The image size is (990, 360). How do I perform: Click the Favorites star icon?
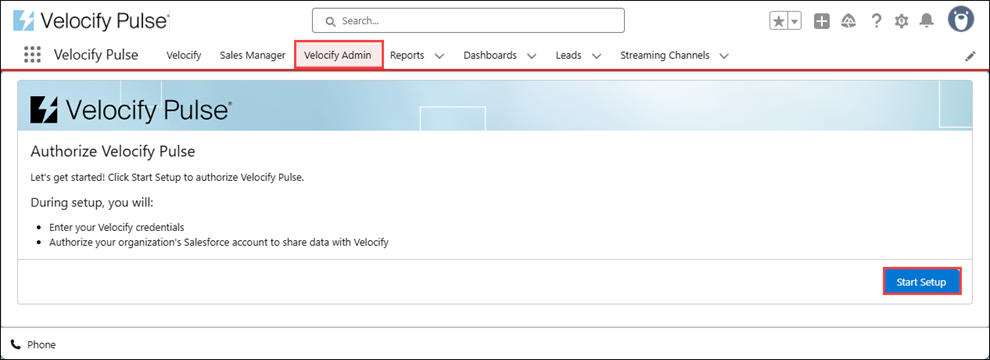coord(779,21)
